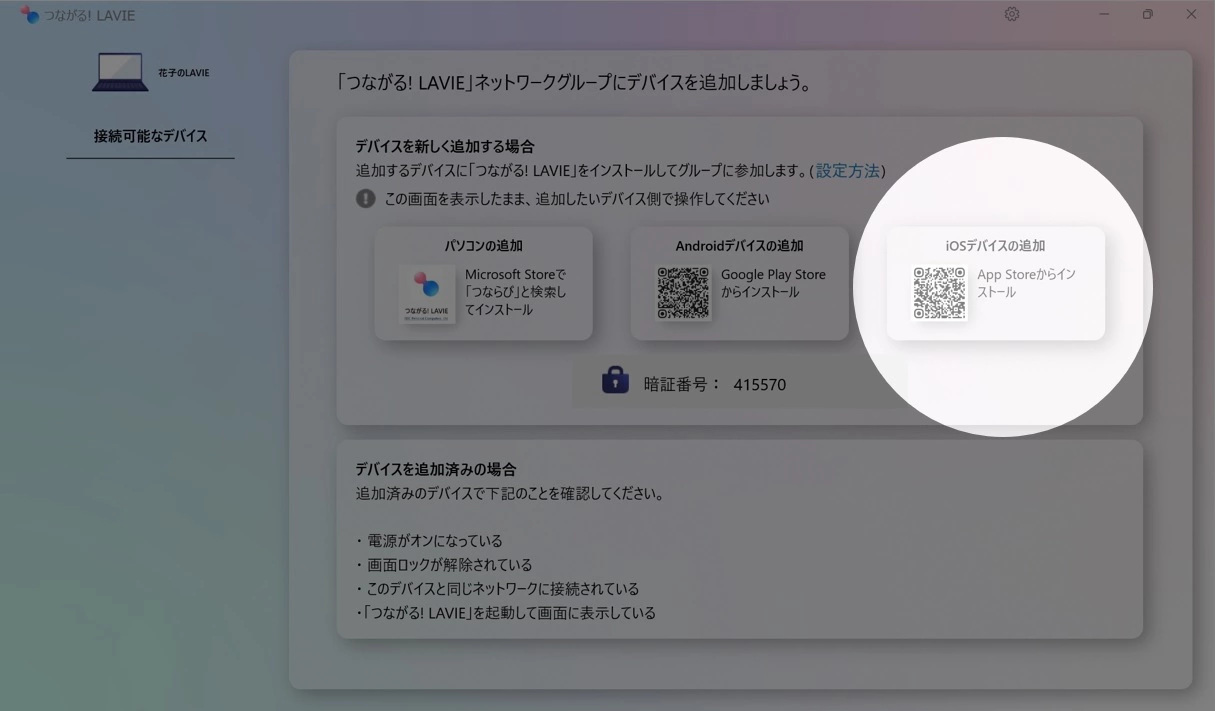
Task: Close the つながる! LAVIE window
Action: (1191, 15)
